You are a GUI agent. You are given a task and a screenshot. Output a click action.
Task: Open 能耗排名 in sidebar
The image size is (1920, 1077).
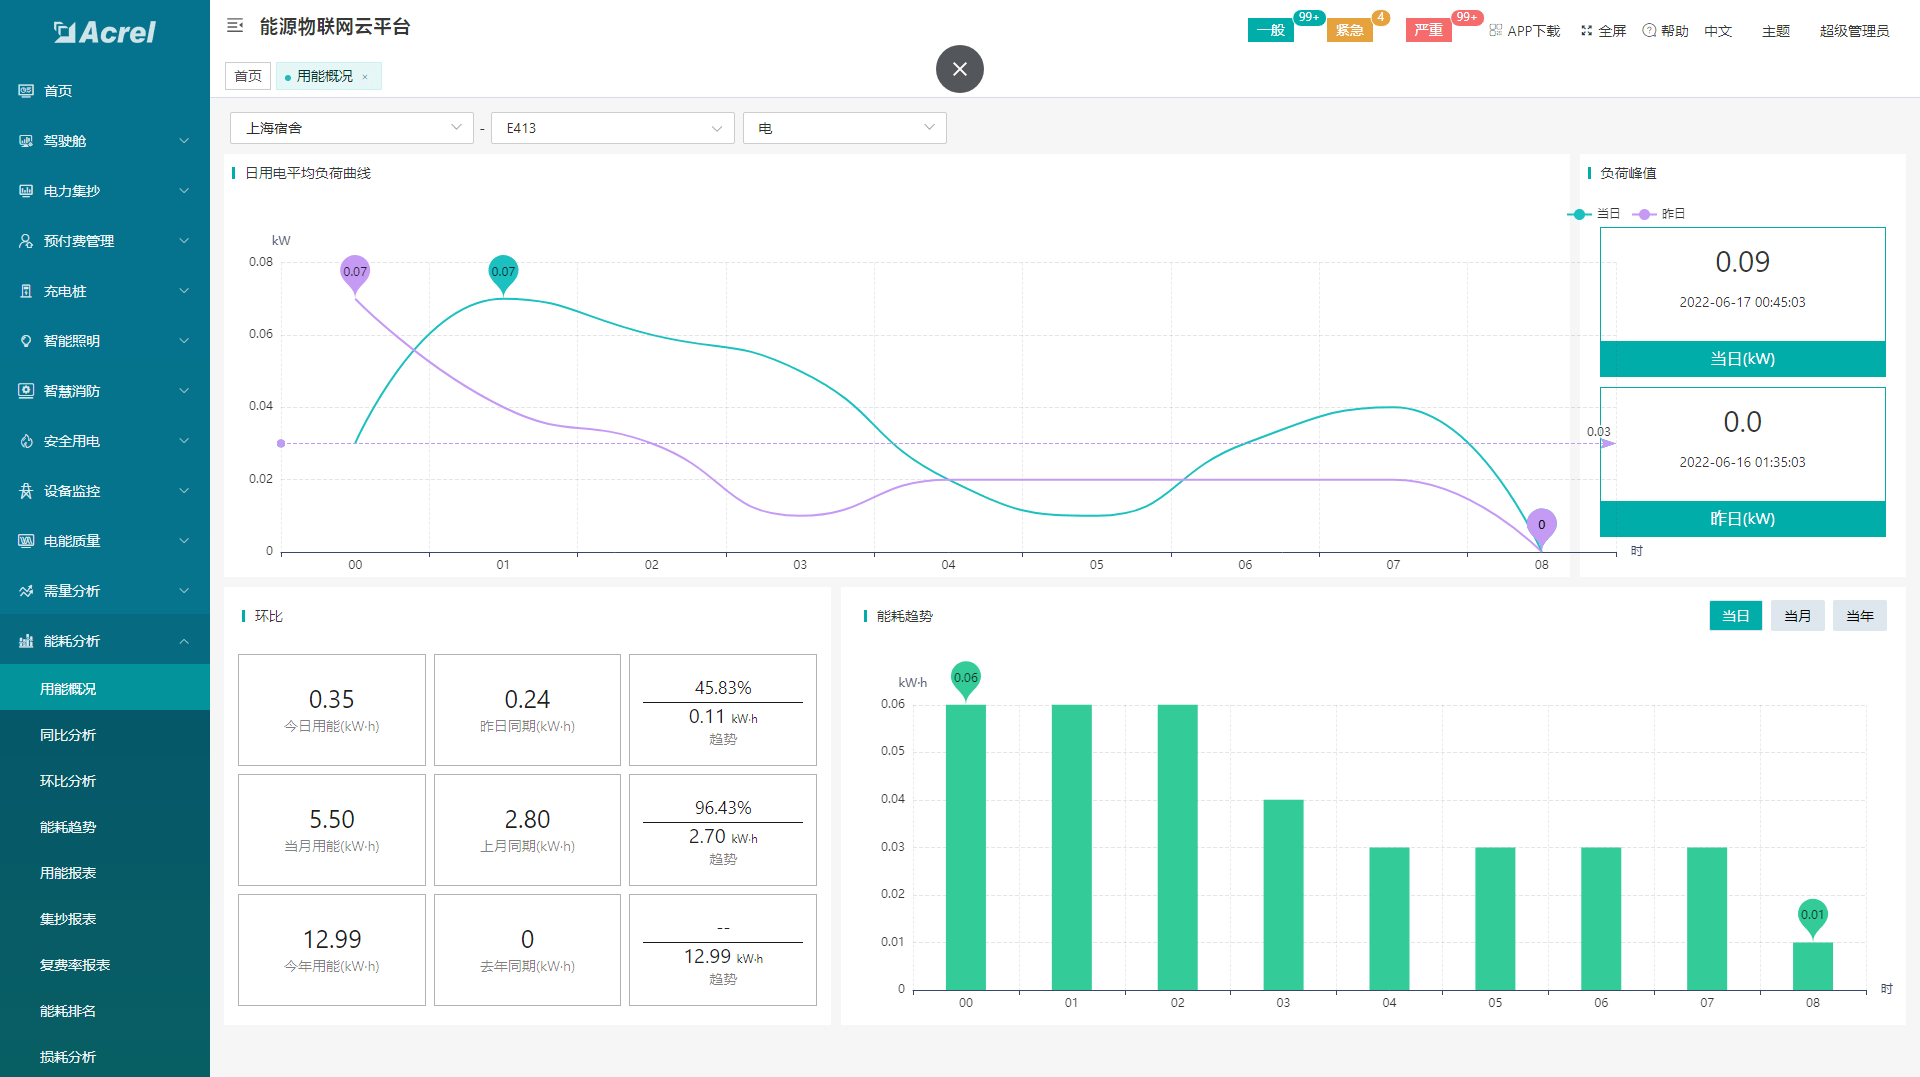pos(105,1011)
